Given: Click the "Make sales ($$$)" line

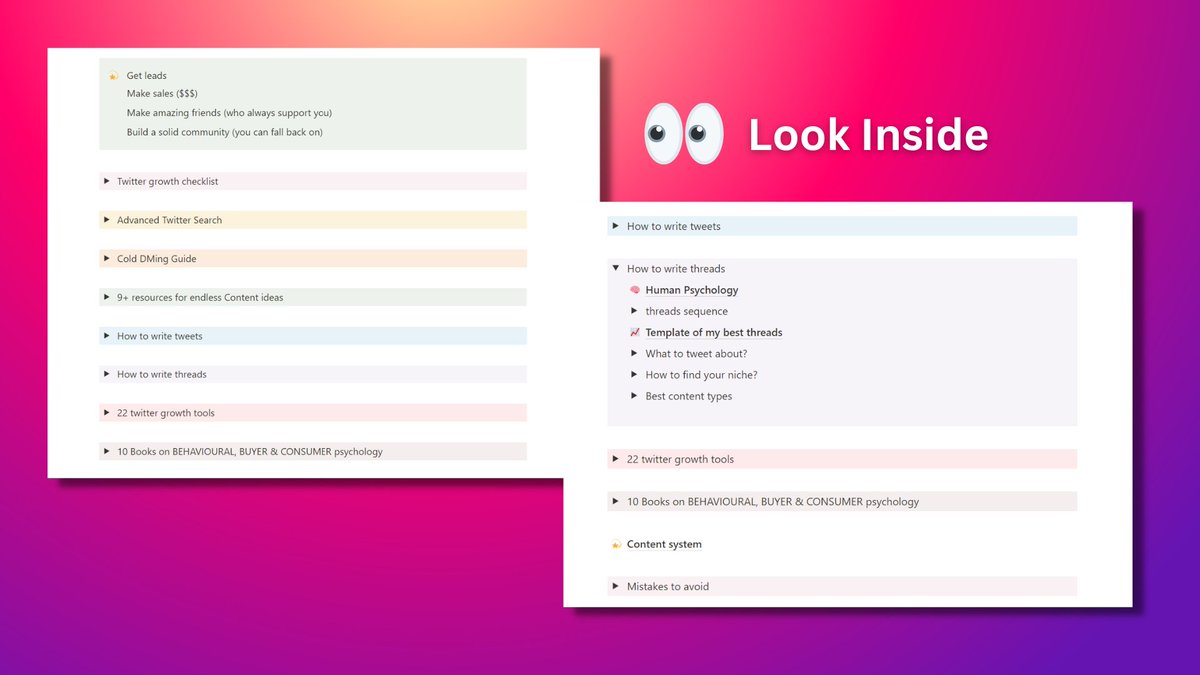Looking at the screenshot, I should (162, 94).
